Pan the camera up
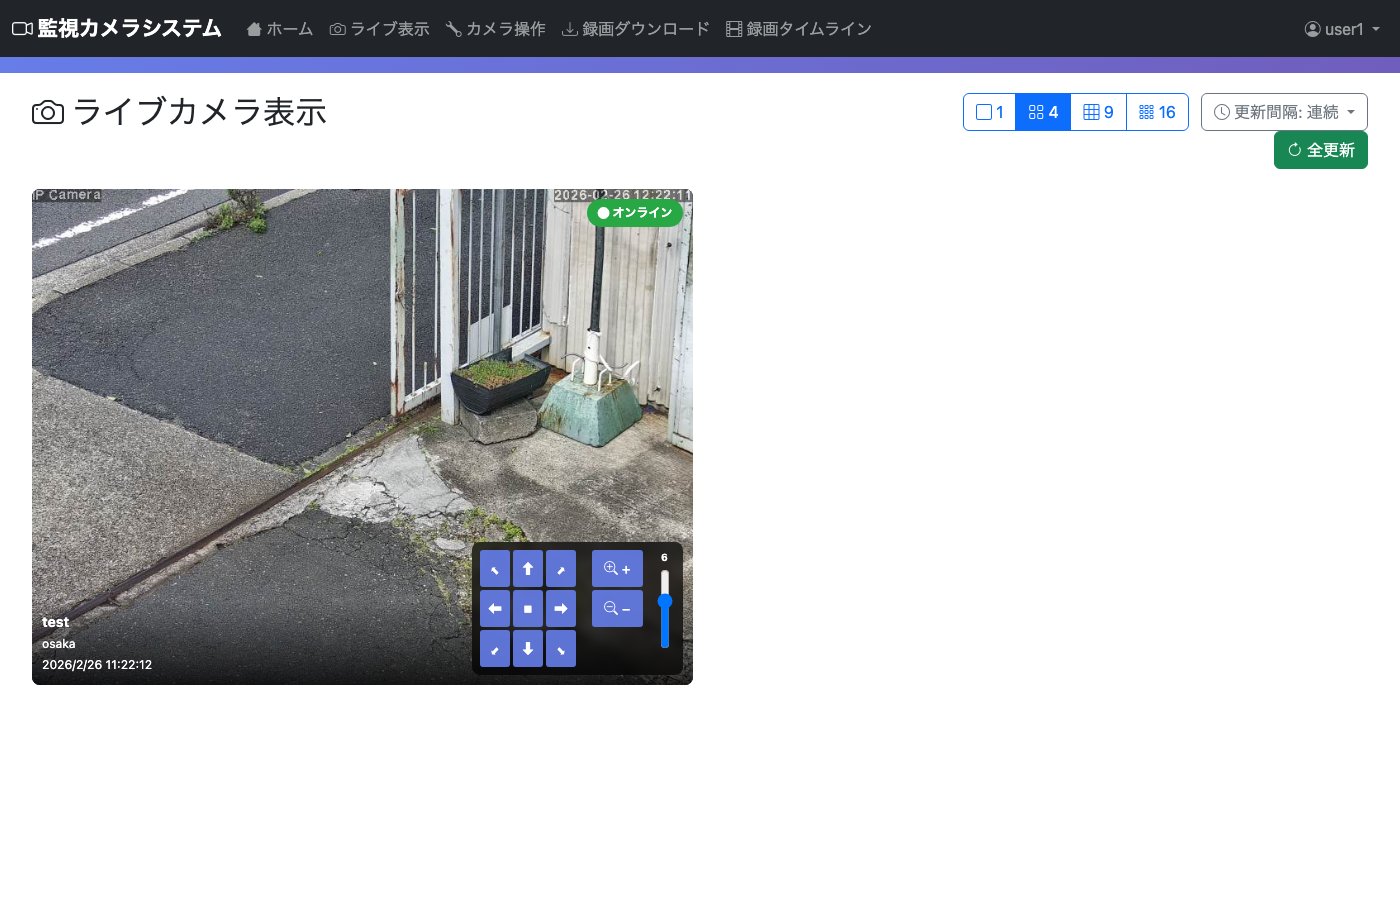The height and width of the screenshot is (900, 1400). pyautogui.click(x=528, y=568)
